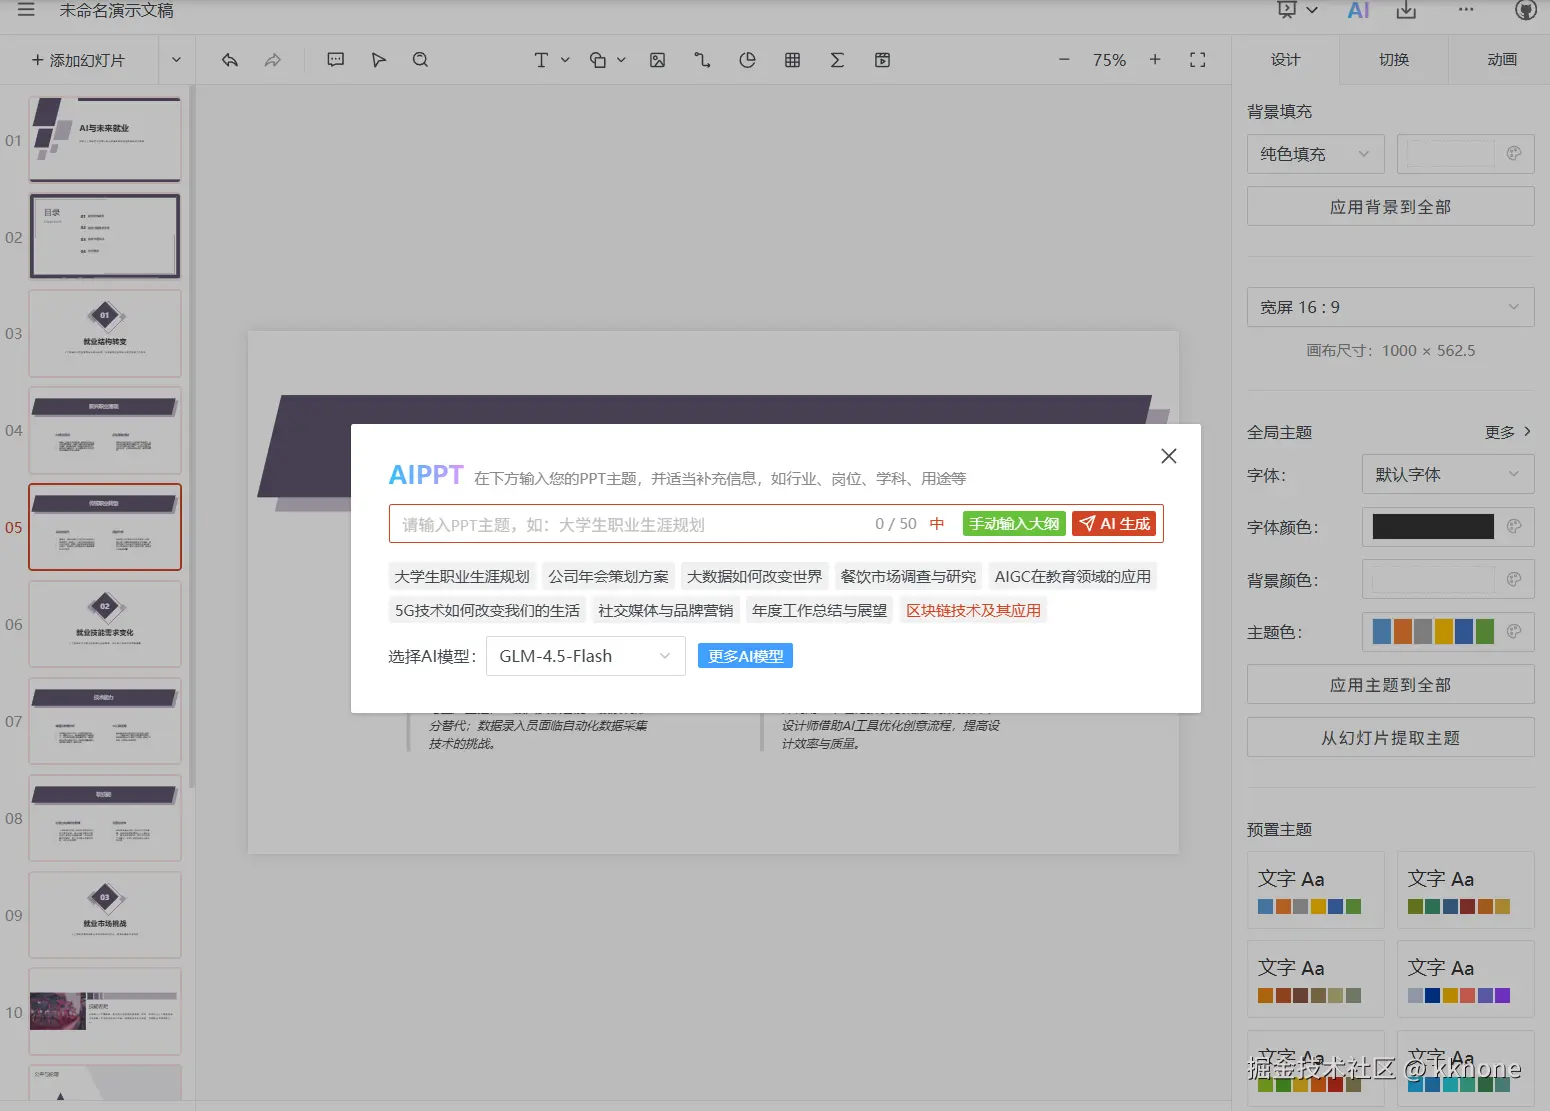Click the Redo icon

click(272, 60)
